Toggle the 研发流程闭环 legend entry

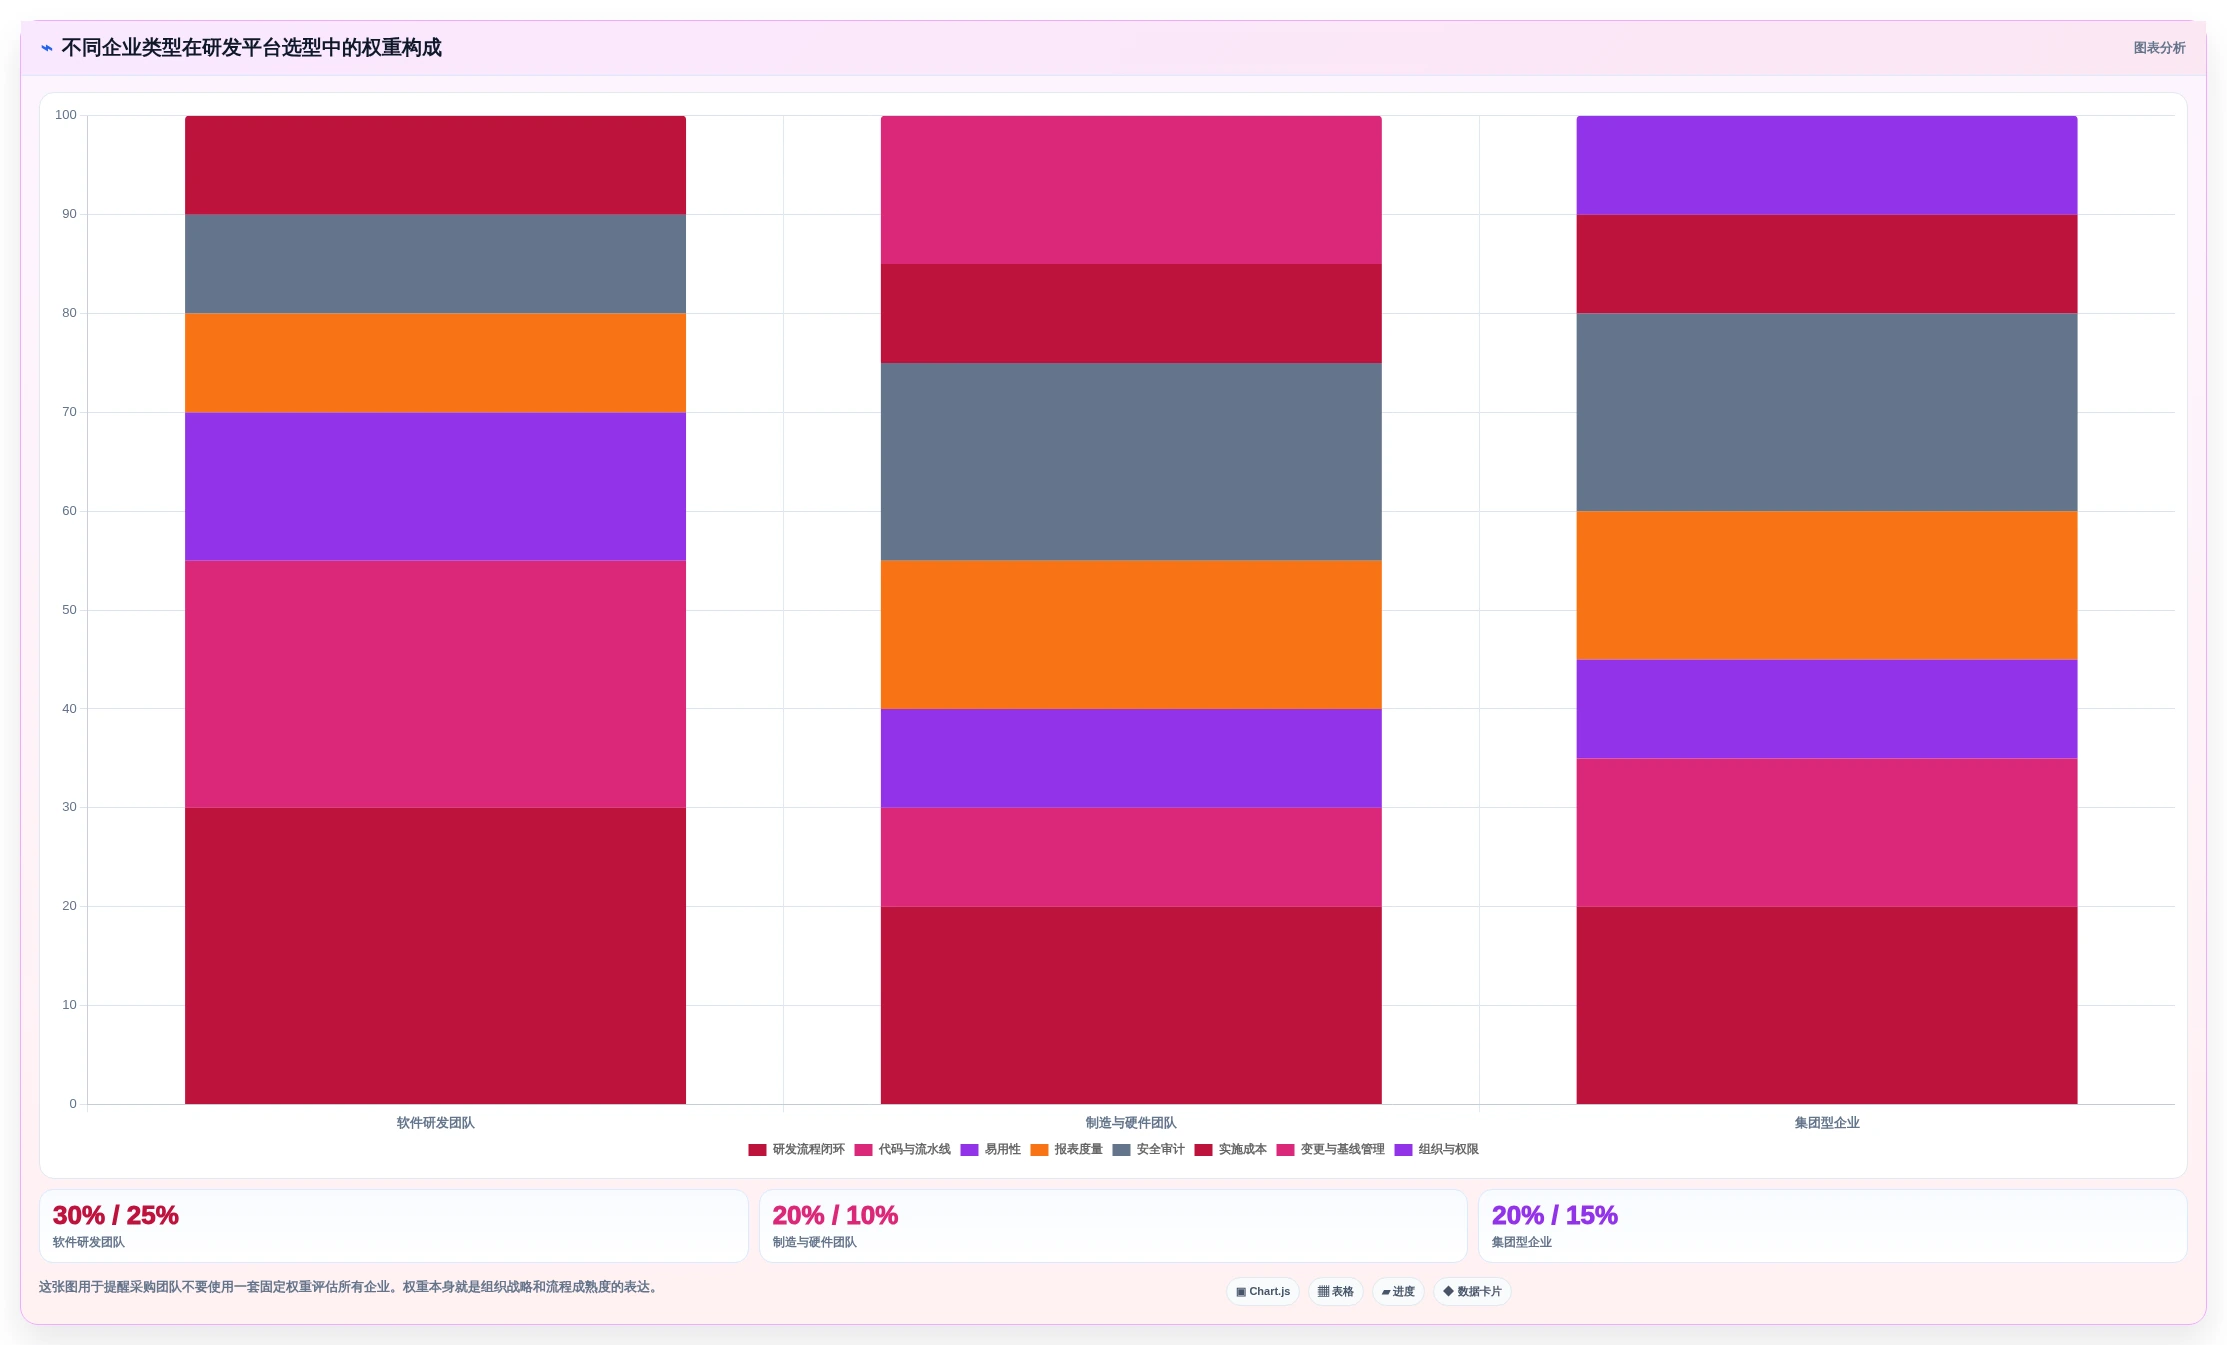796,1150
